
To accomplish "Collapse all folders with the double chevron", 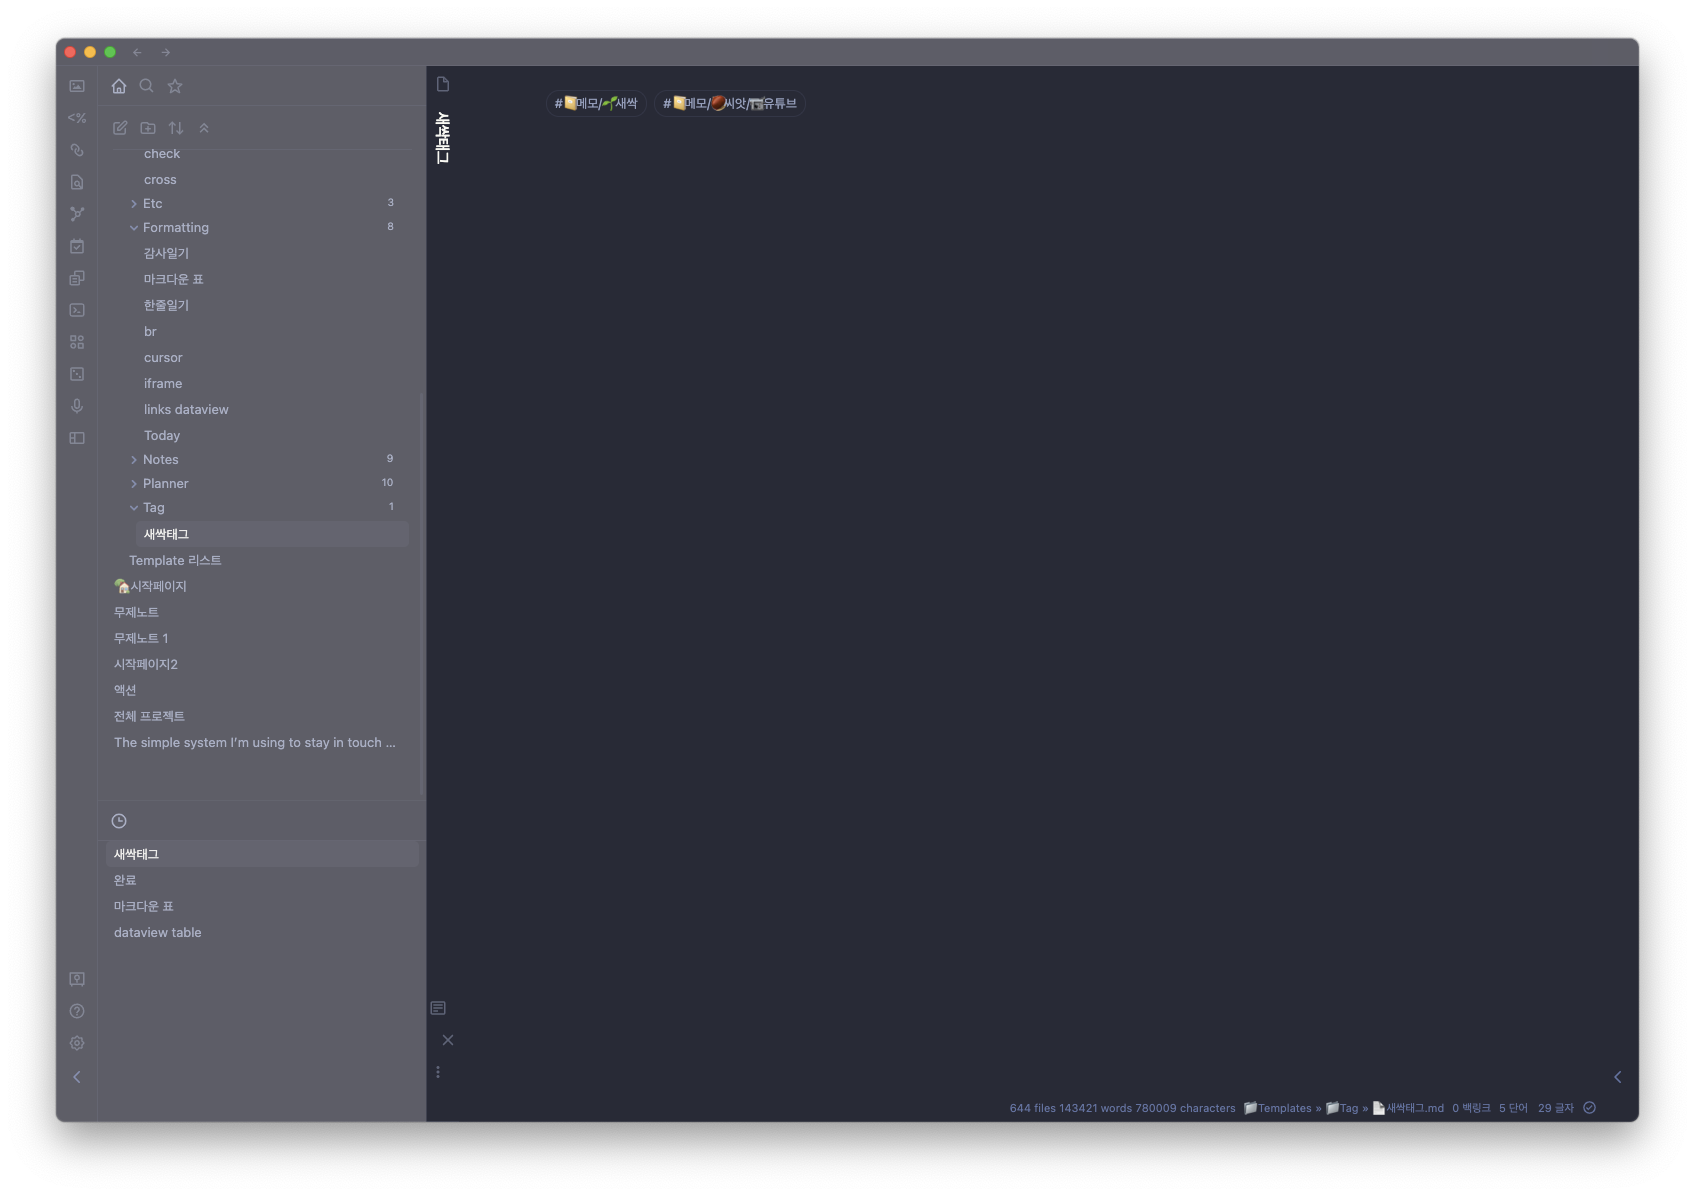I will click(204, 128).
